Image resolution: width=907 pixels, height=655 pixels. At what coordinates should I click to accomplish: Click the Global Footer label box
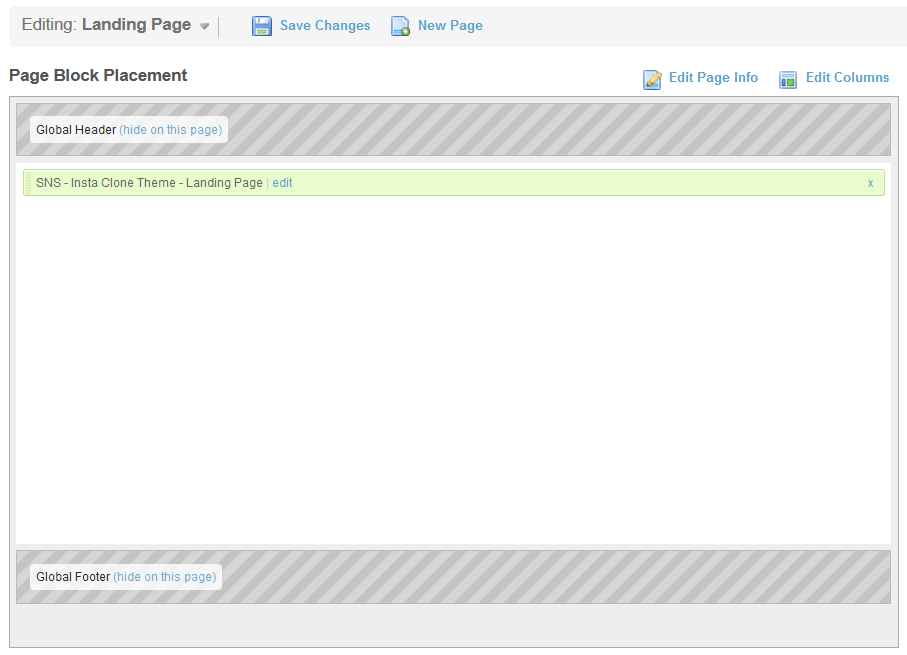[x=73, y=577]
